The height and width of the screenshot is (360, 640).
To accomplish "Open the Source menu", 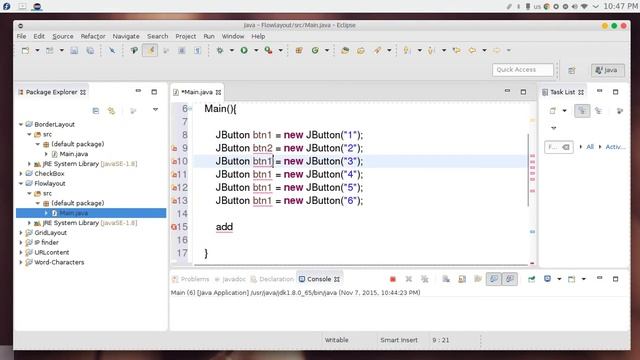I will click(63, 36).
